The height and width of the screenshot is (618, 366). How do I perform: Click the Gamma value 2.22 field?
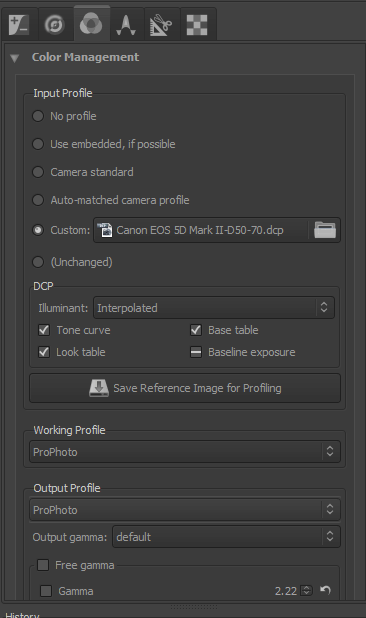click(286, 591)
